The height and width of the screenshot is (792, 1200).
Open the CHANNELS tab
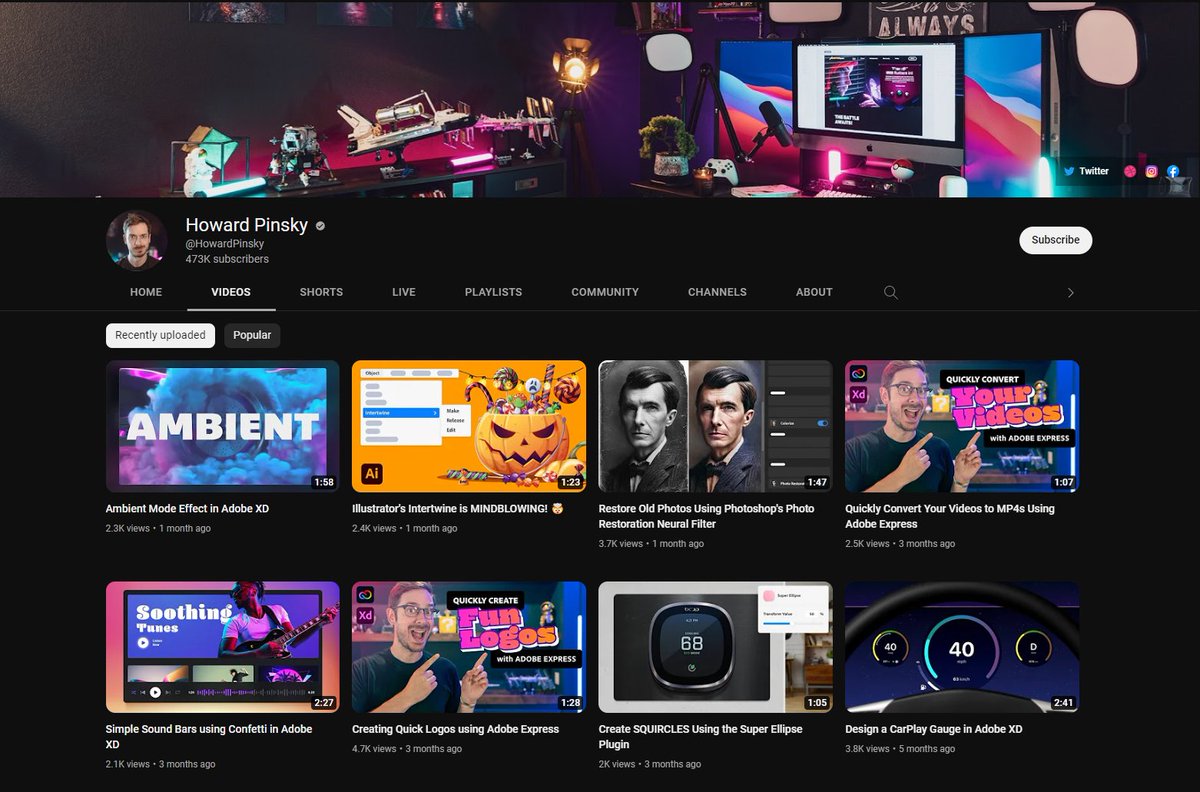(717, 292)
